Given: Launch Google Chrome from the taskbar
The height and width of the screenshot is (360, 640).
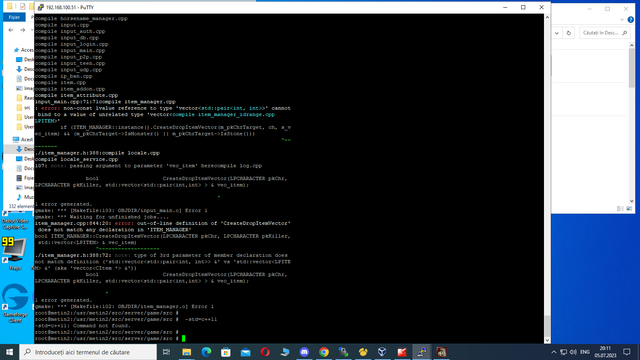Looking at the screenshot, I should tap(324, 352).
